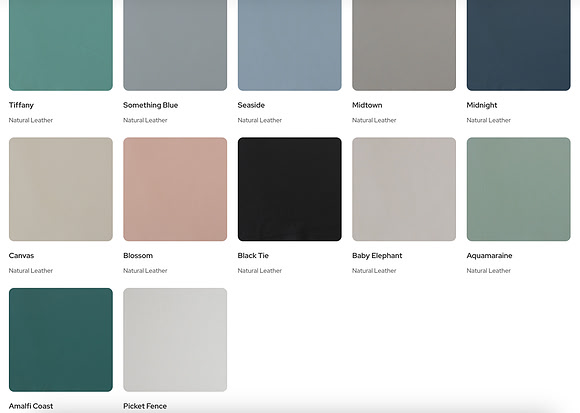Select the Aquamaraine sage green swatch

point(519,189)
